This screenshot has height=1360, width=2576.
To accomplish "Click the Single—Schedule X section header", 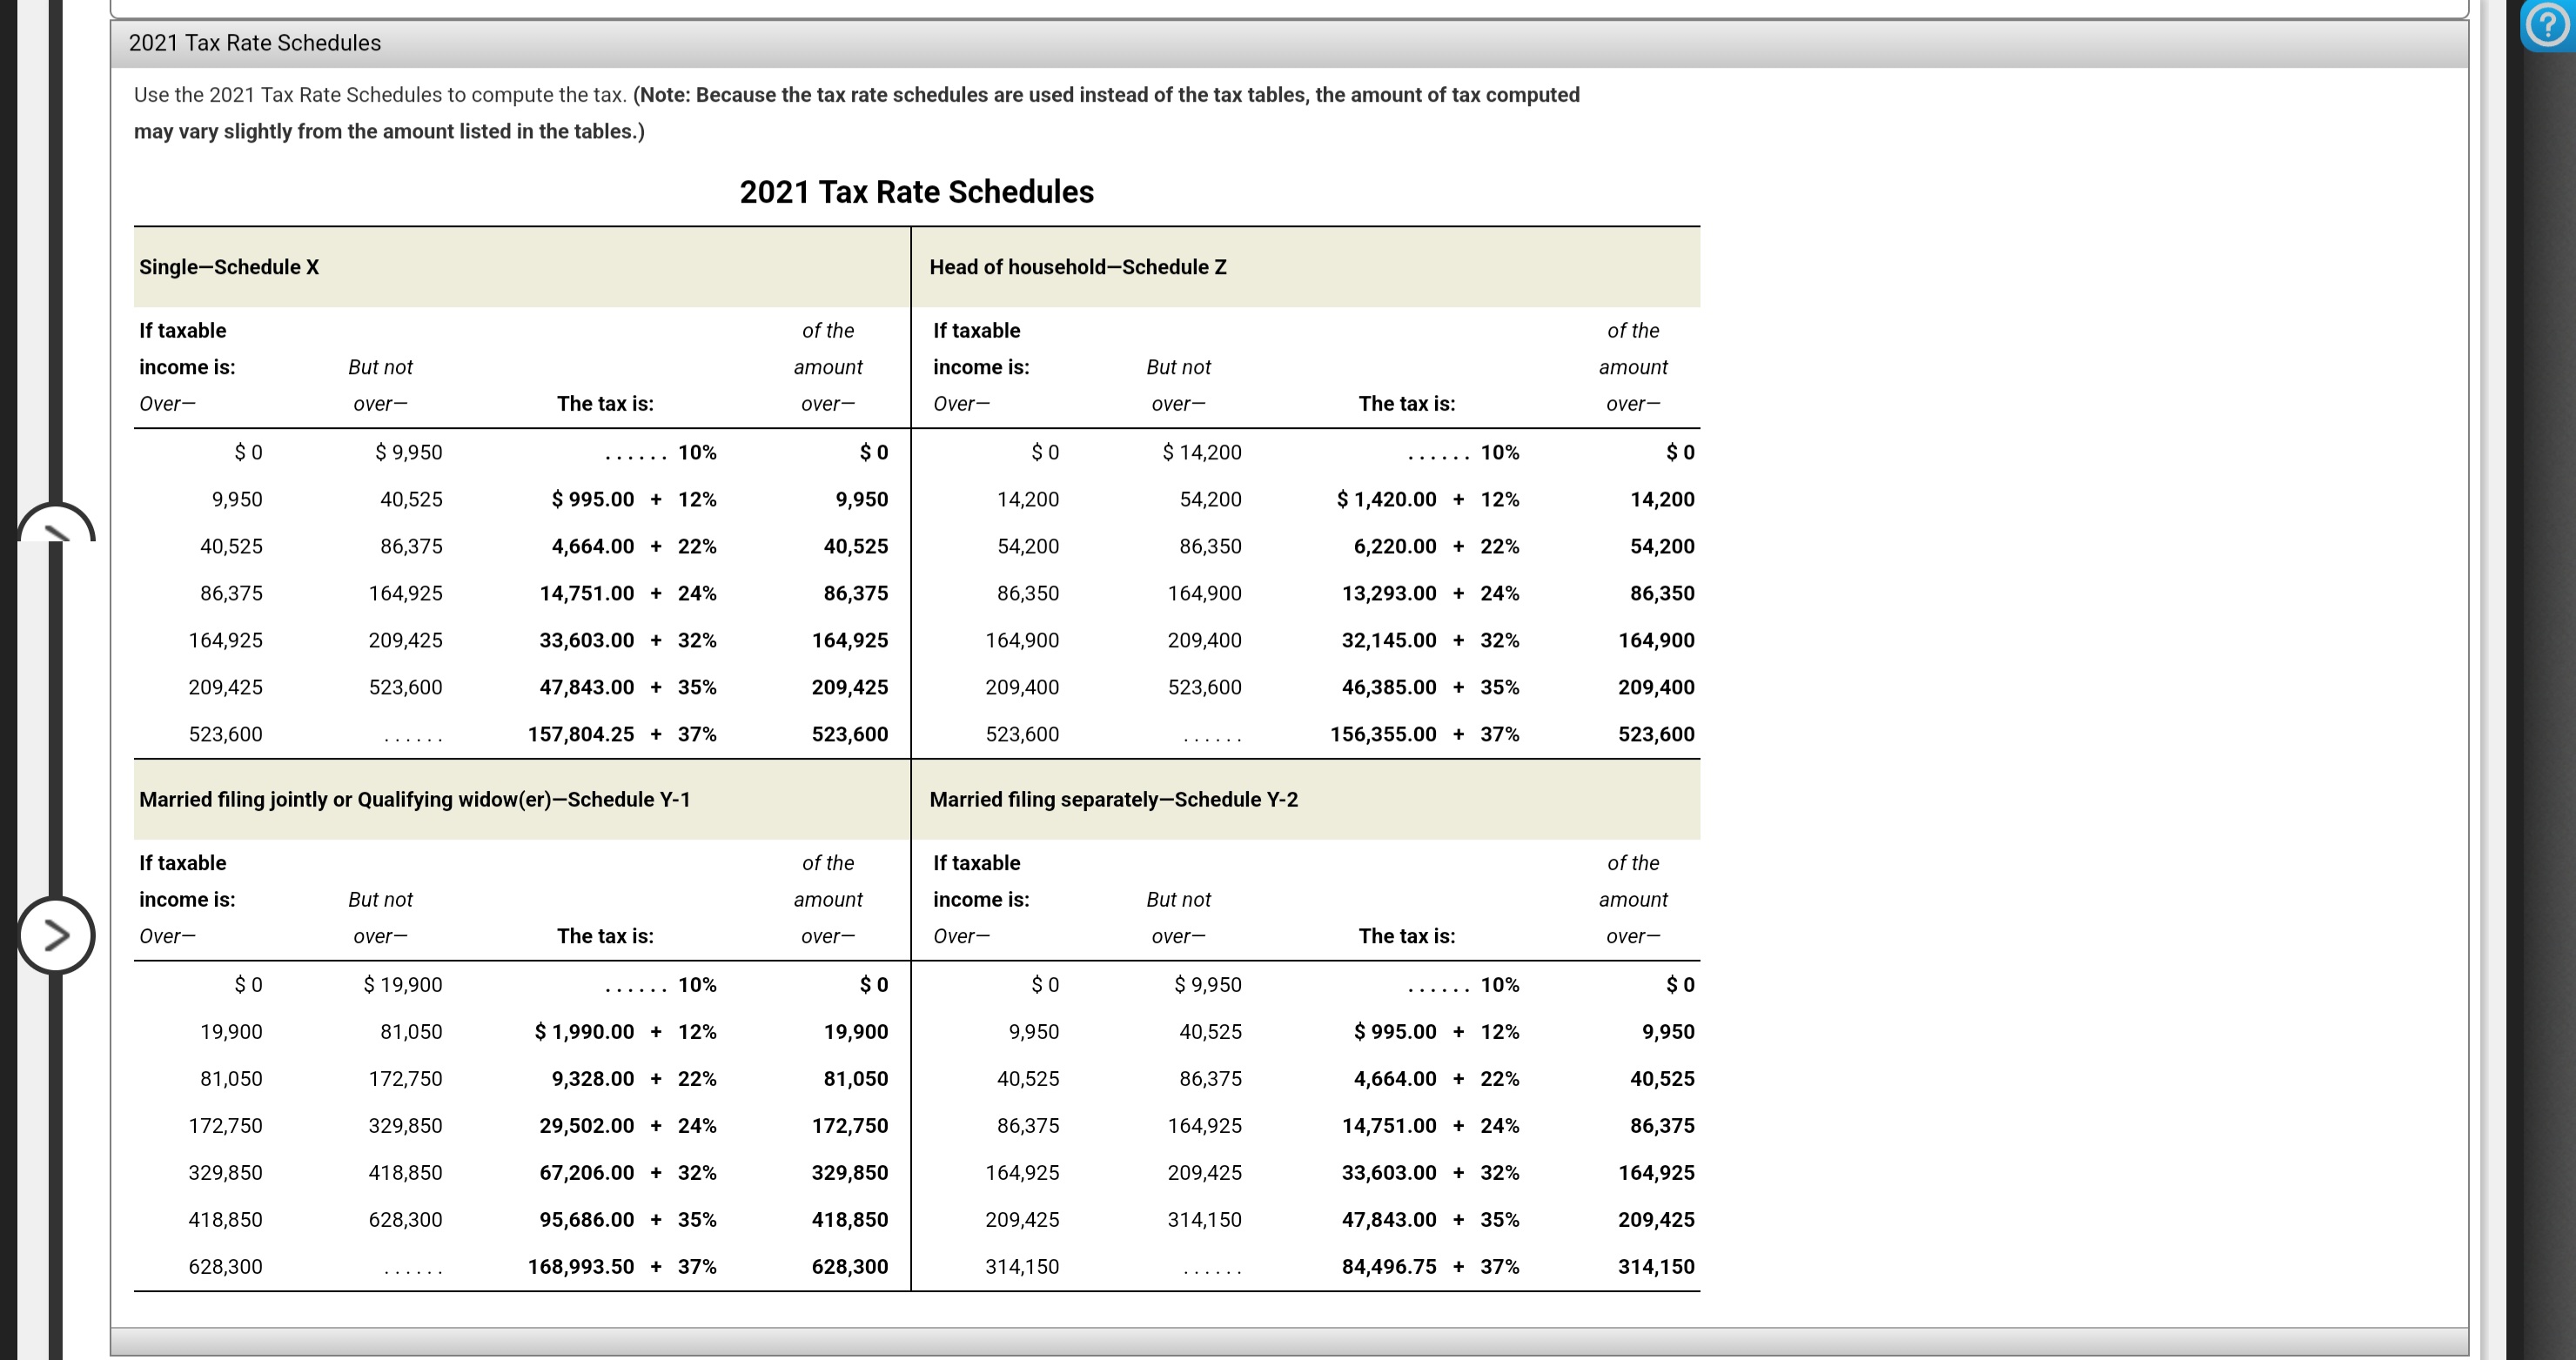I will (x=229, y=267).
